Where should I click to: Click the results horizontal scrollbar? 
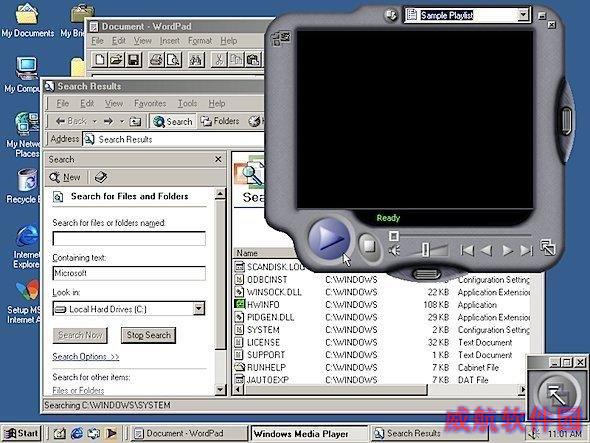(x=335, y=390)
